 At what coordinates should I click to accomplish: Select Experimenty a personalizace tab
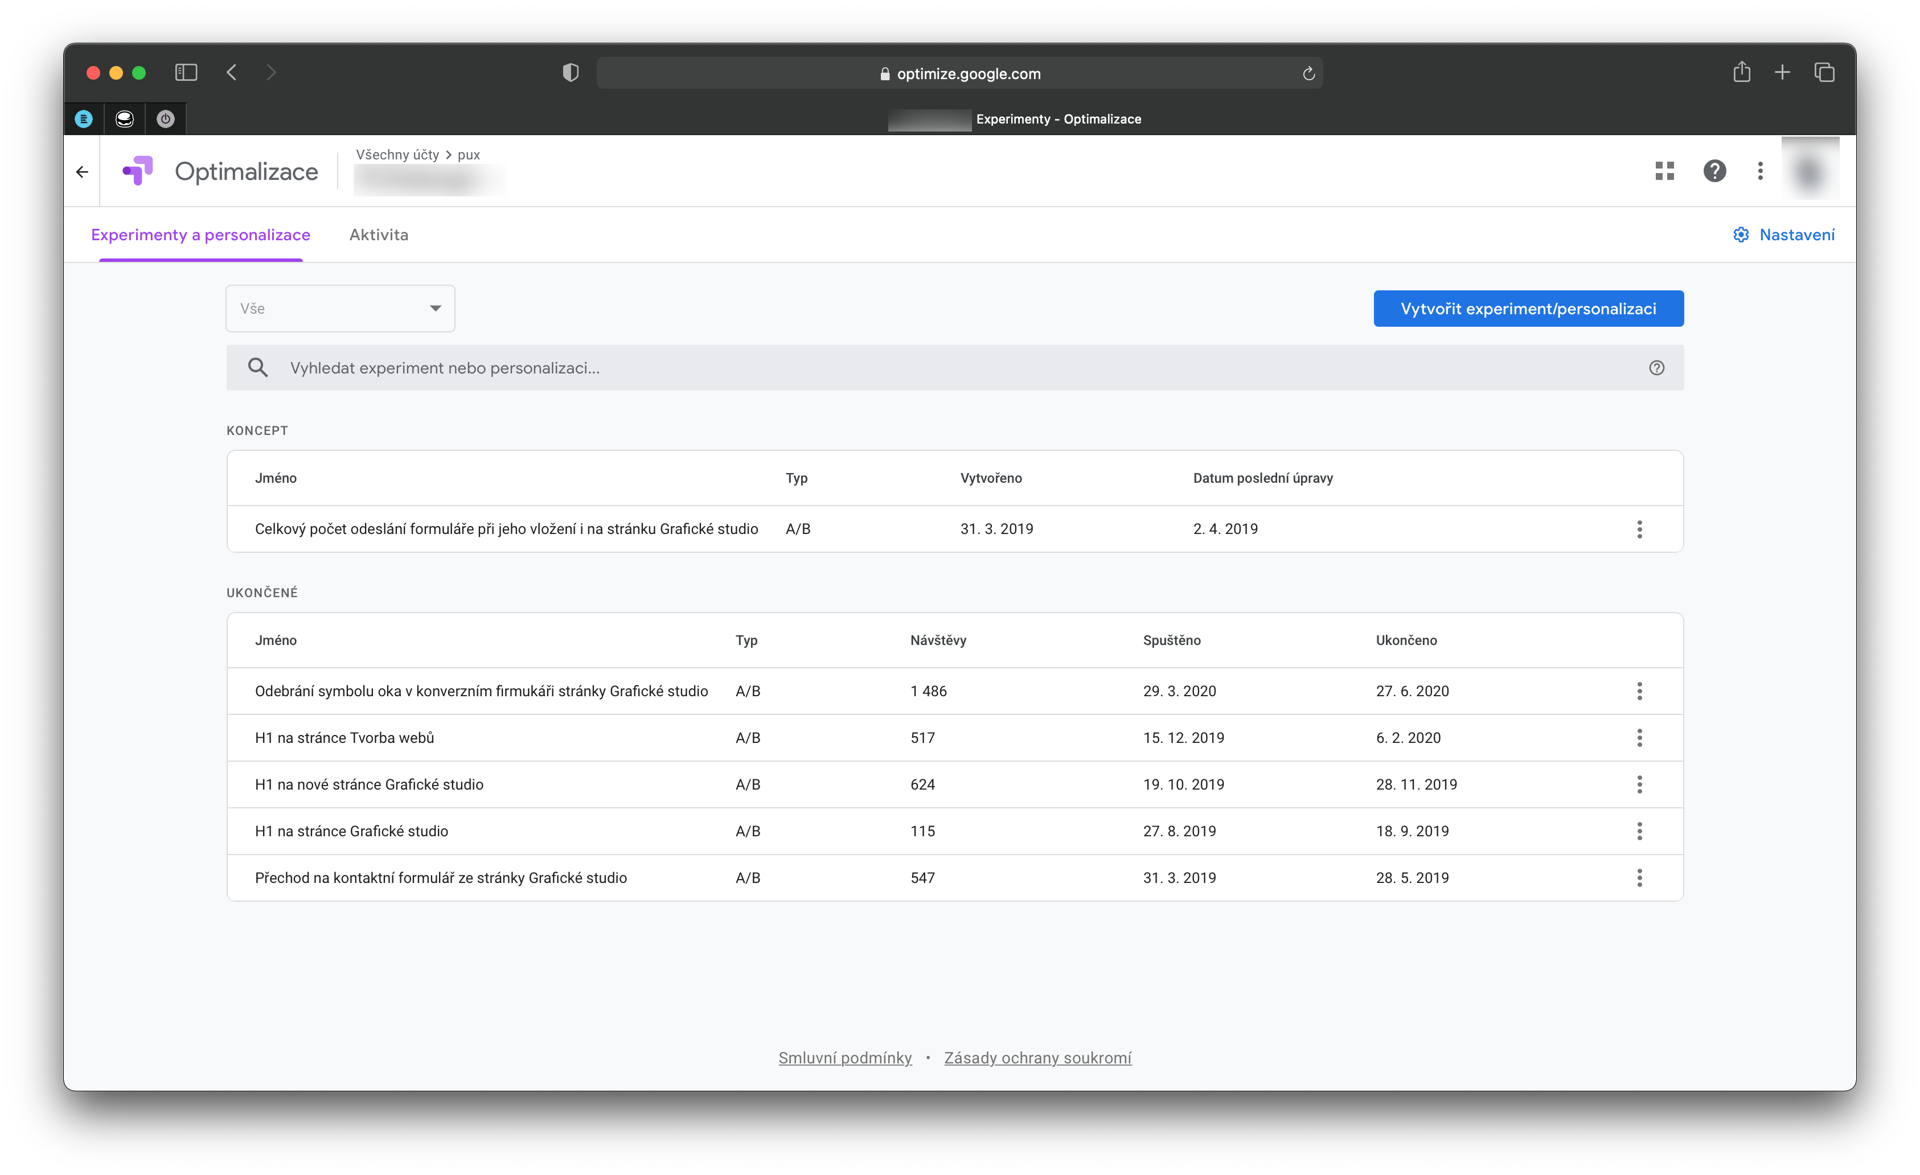200,235
